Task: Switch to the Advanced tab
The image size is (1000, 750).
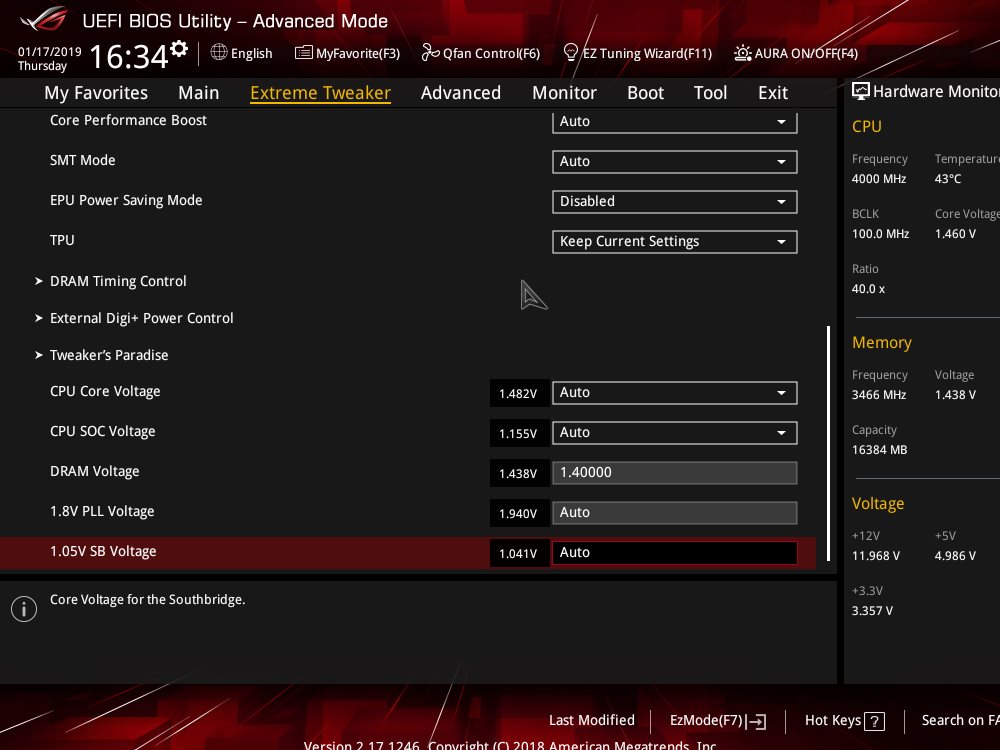Action: (x=460, y=92)
